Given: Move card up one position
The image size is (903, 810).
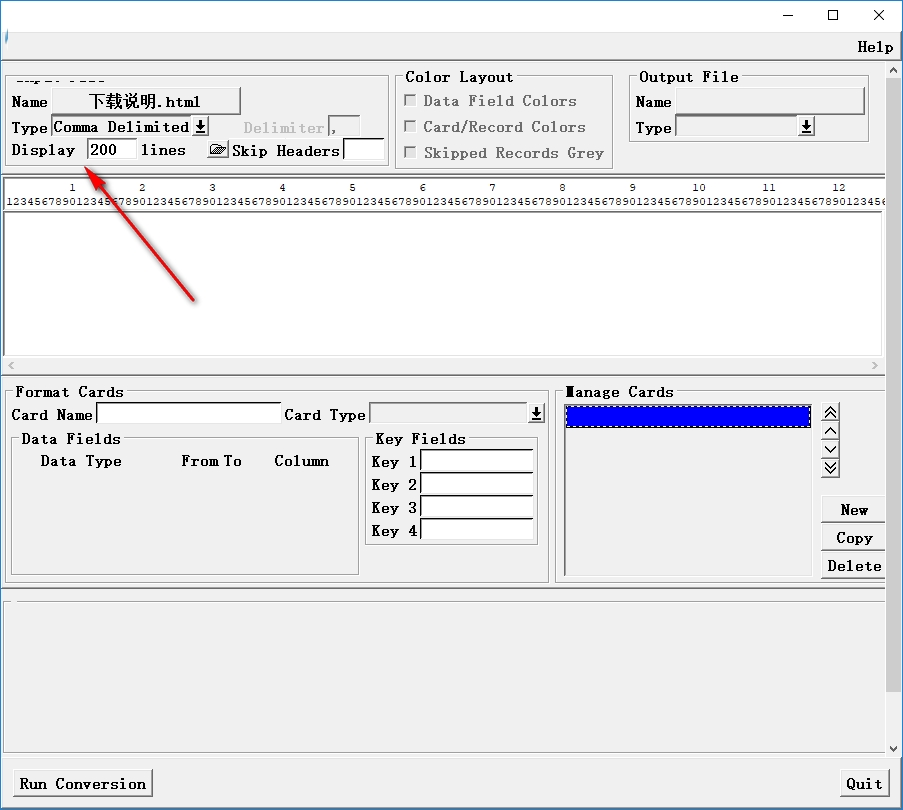Looking at the screenshot, I should [x=830, y=431].
